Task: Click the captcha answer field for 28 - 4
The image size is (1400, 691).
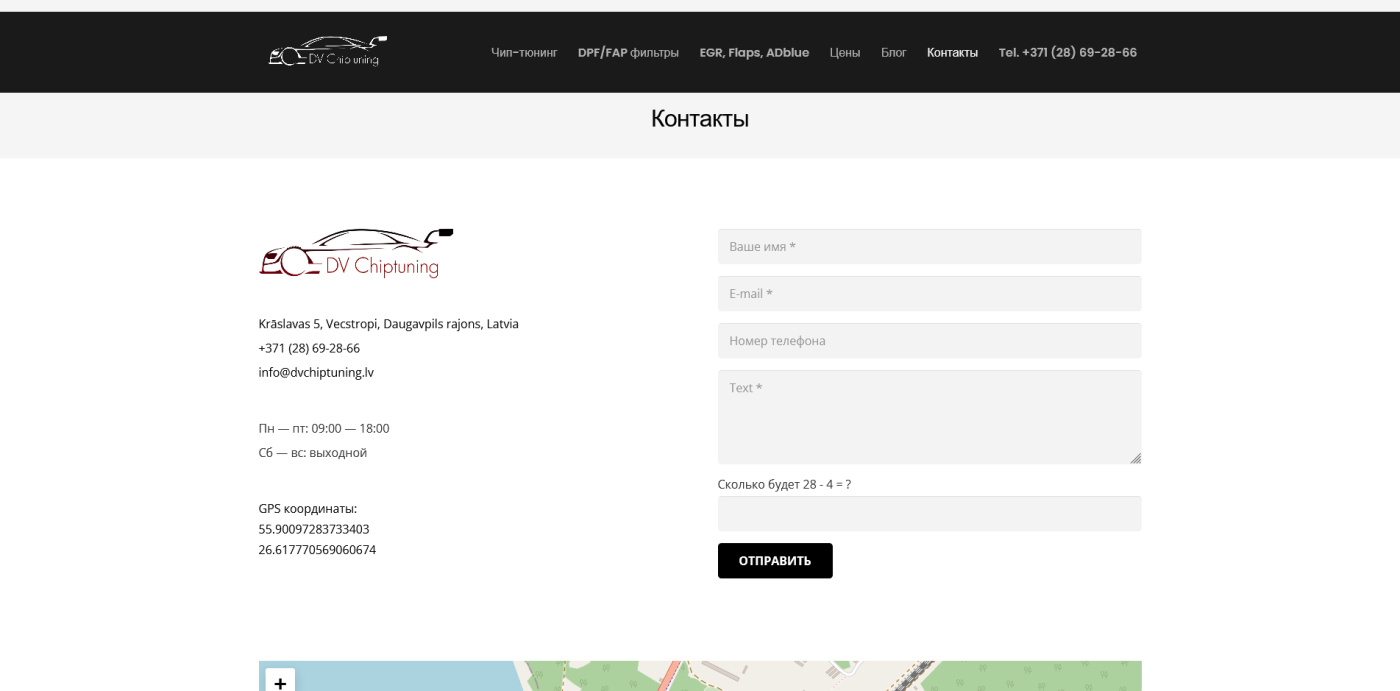Action: point(929,513)
